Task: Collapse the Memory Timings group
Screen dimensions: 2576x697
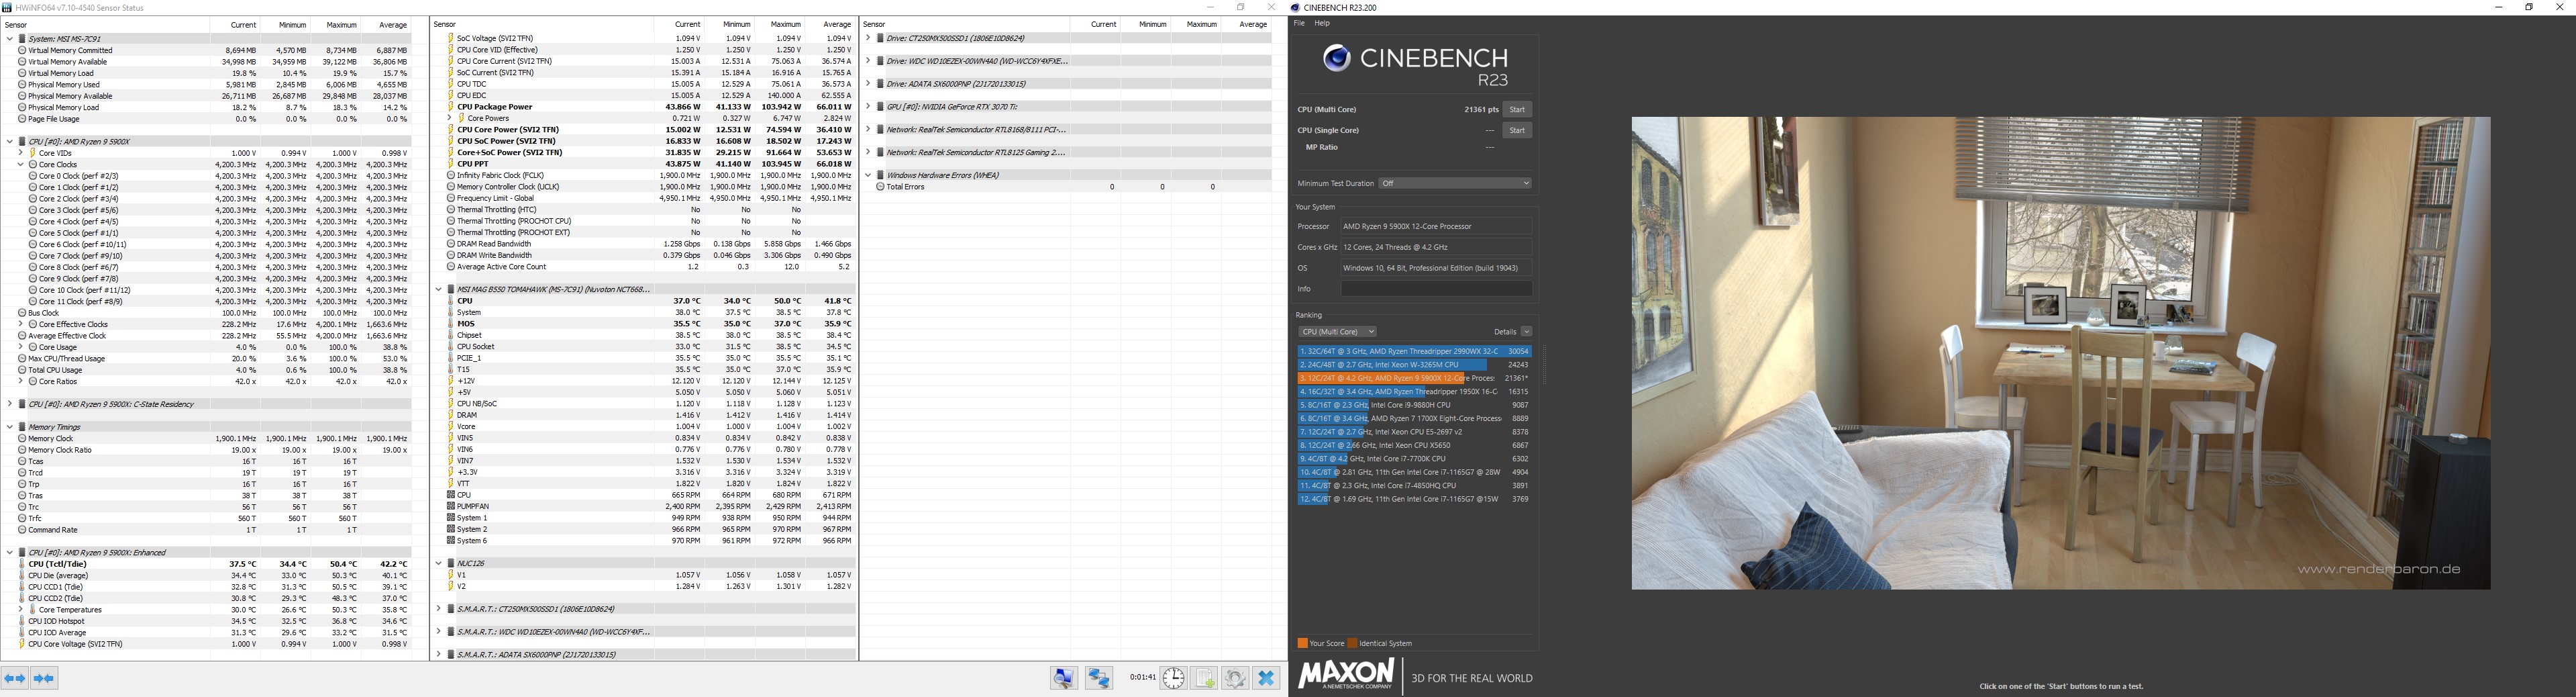Action: [10, 427]
